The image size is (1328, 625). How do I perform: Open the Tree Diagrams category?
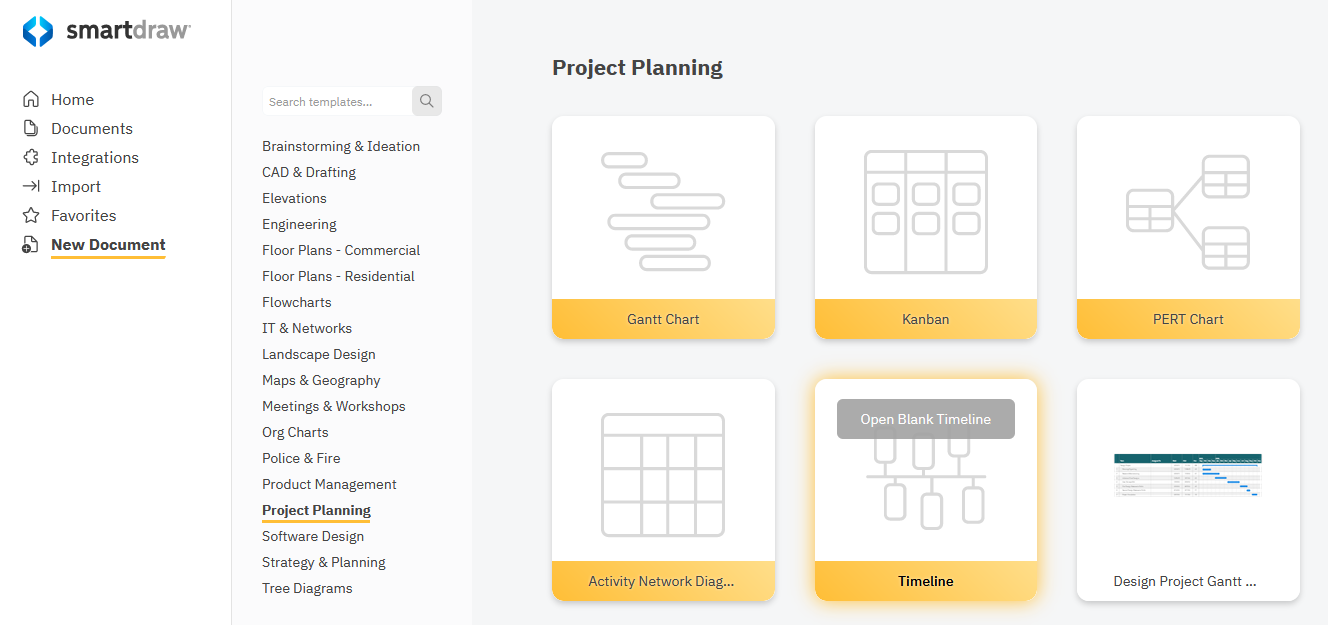[306, 588]
